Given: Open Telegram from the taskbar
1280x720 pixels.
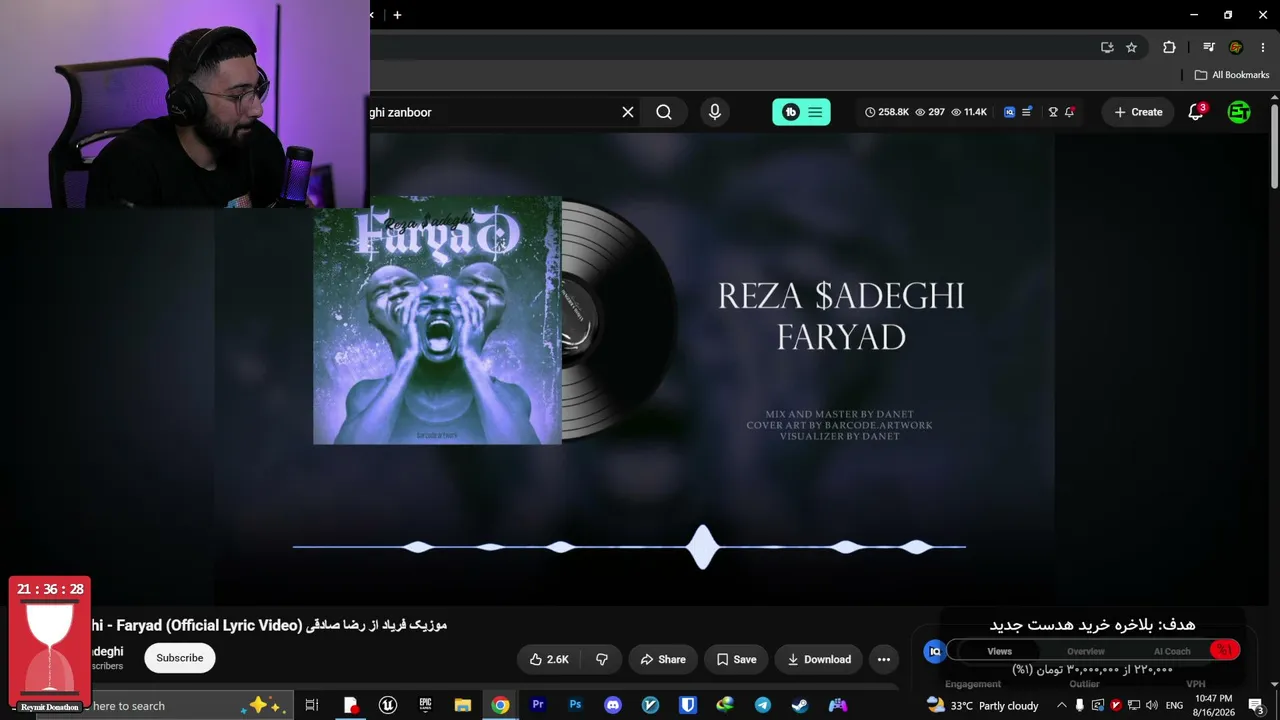Looking at the screenshot, I should click(x=763, y=705).
